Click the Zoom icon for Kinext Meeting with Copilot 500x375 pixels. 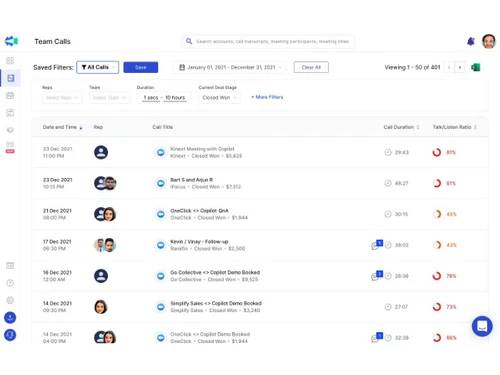point(161,152)
